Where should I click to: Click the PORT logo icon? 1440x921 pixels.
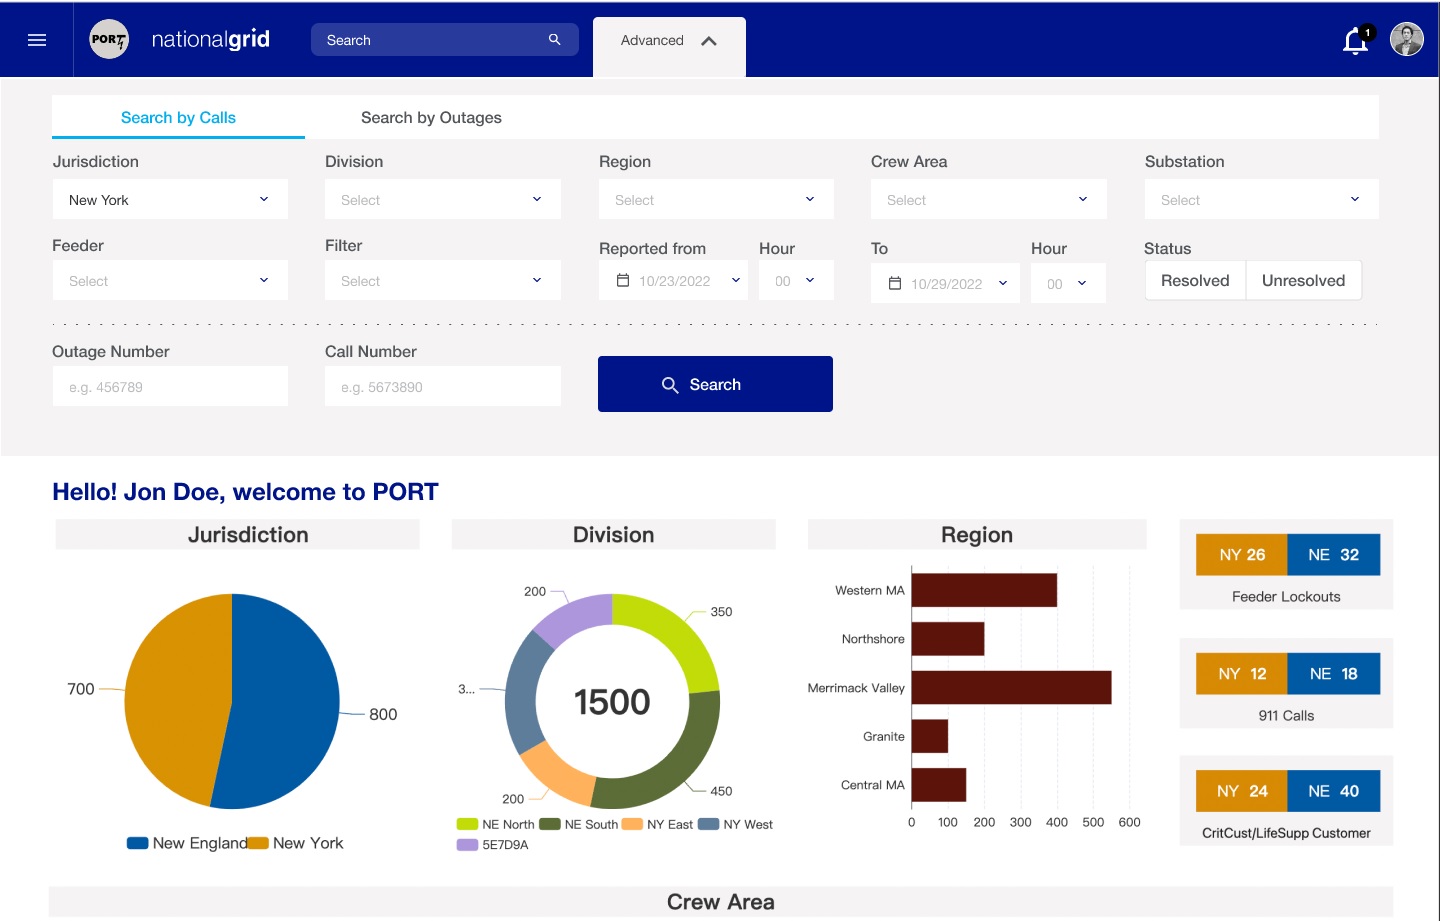(x=109, y=40)
